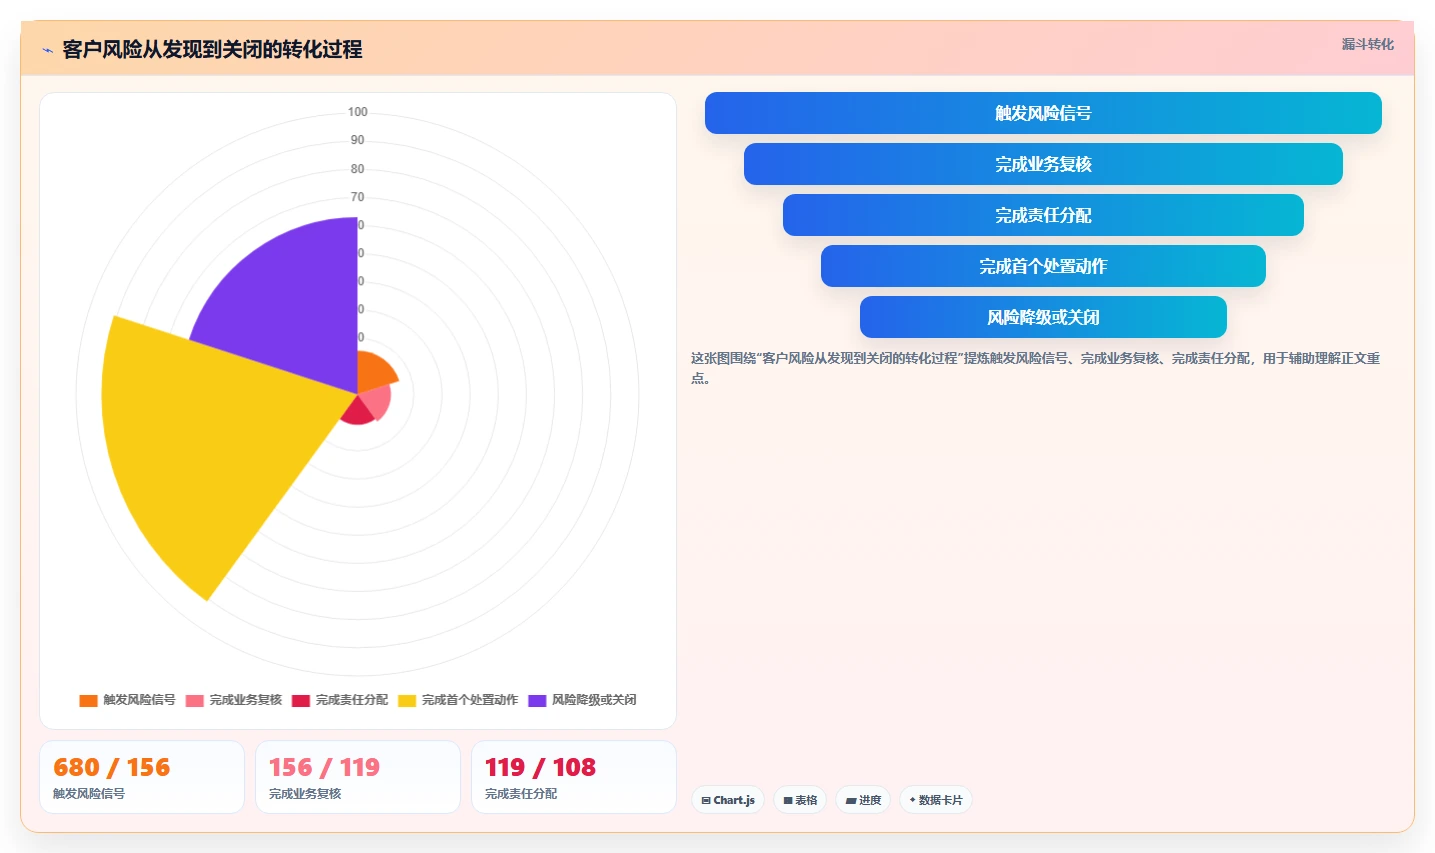Open the 680 / 156 data card
The height and width of the screenshot is (853, 1435).
click(142, 777)
